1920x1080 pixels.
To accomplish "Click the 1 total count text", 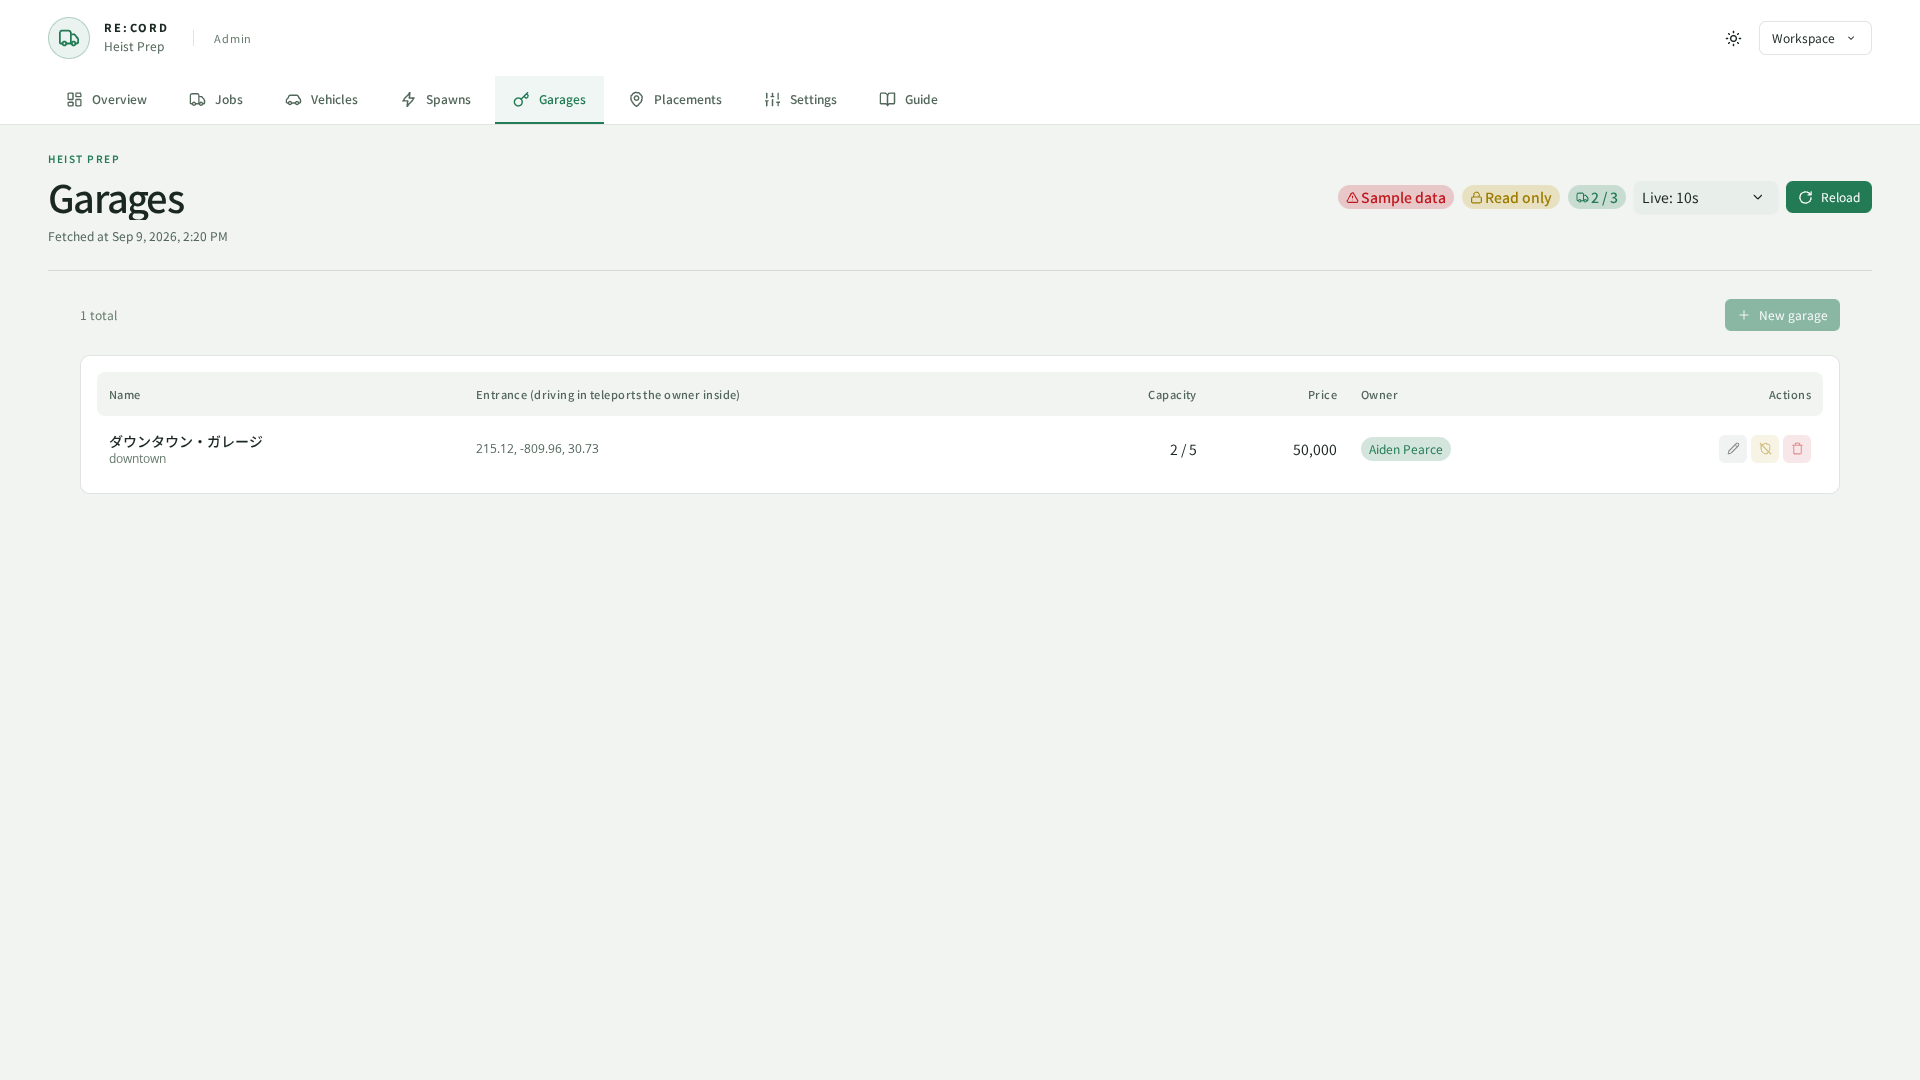I will [x=99, y=315].
